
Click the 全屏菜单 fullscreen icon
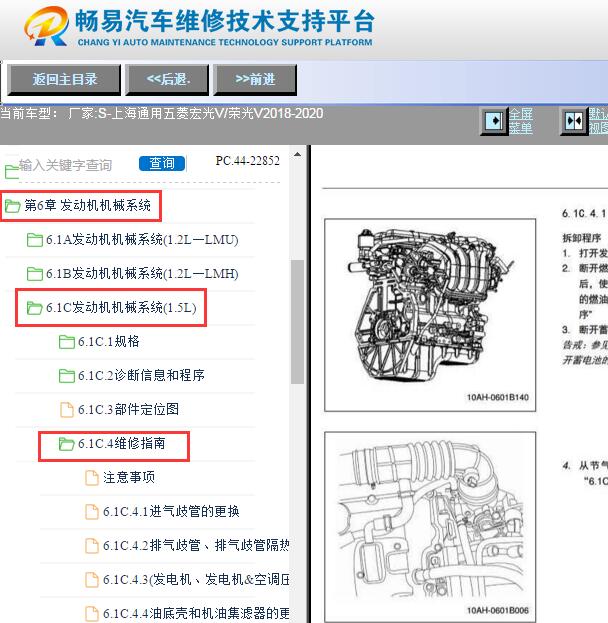pos(494,121)
